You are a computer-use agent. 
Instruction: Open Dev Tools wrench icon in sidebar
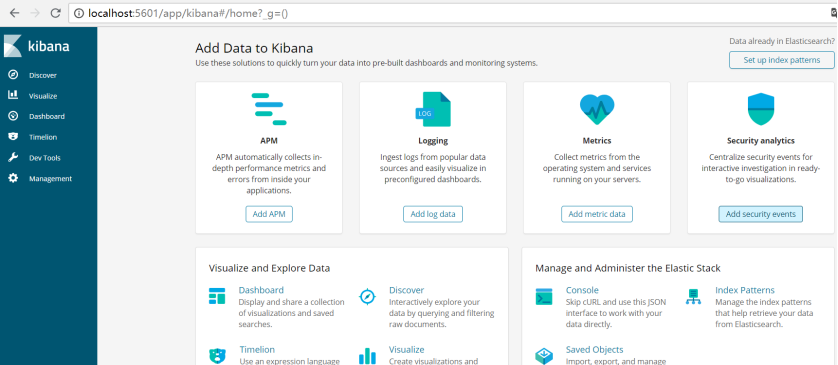point(13,158)
